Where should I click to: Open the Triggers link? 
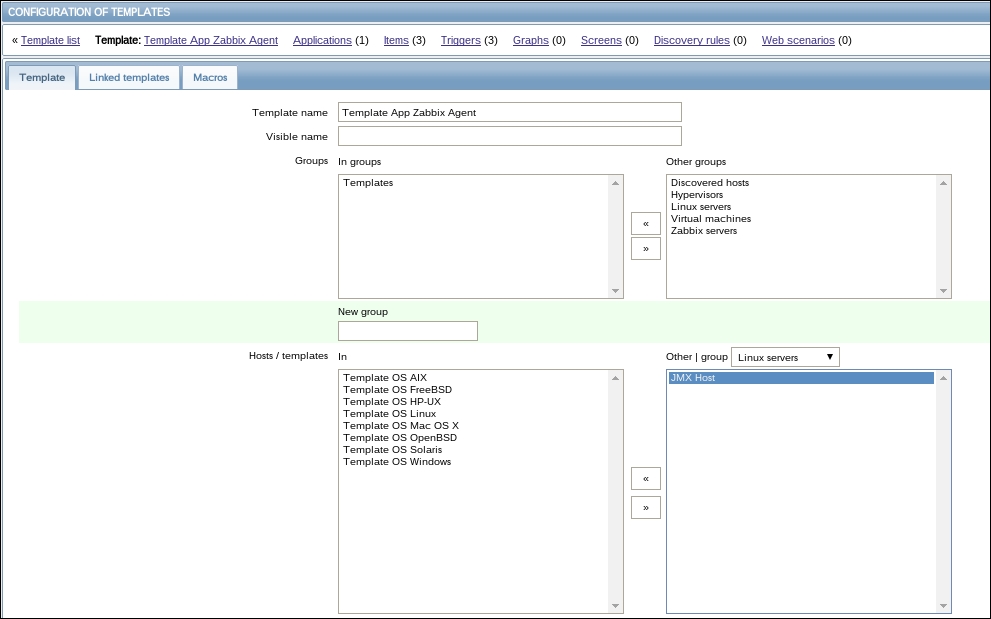tap(460, 41)
